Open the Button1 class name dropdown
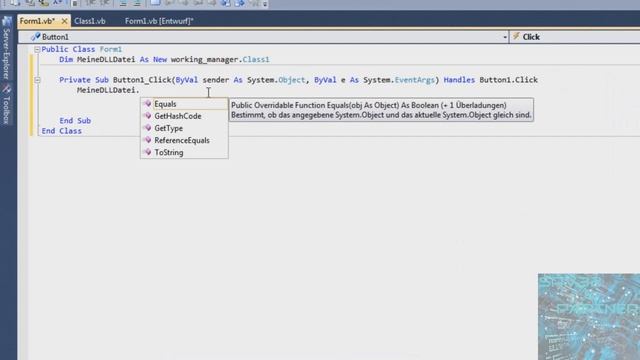Screen dimensions: 640x360 pos(263,37)
